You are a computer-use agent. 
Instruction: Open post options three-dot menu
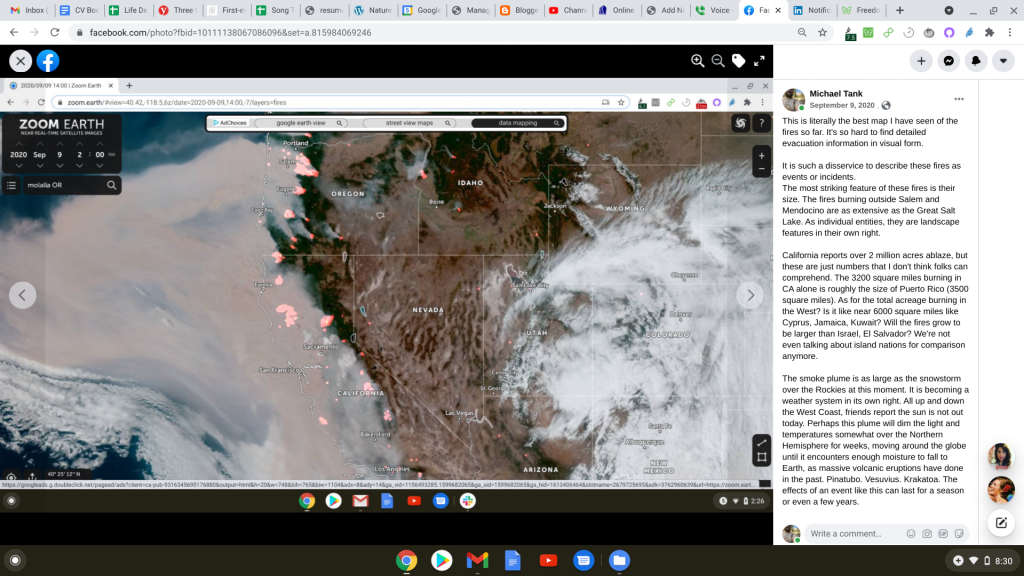click(959, 99)
